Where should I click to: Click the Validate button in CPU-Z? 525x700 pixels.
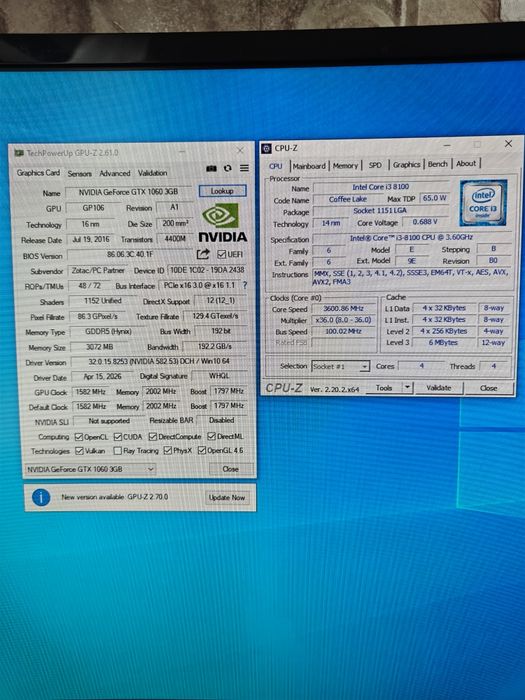[x=438, y=388]
